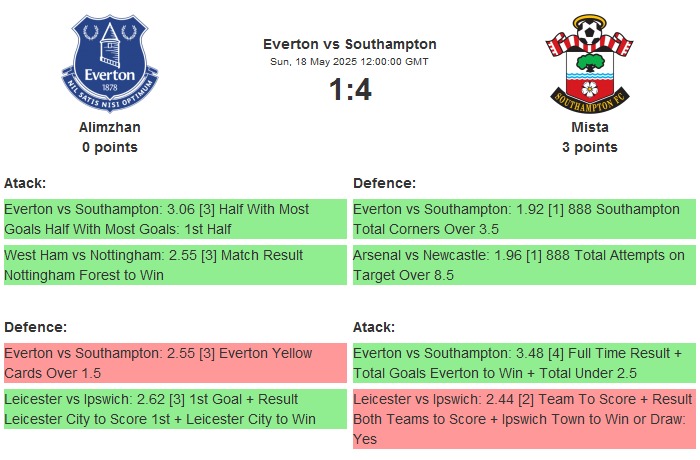Click the red Ipswich Town to Win or Draw bet
700x460 pixels.
524,419
